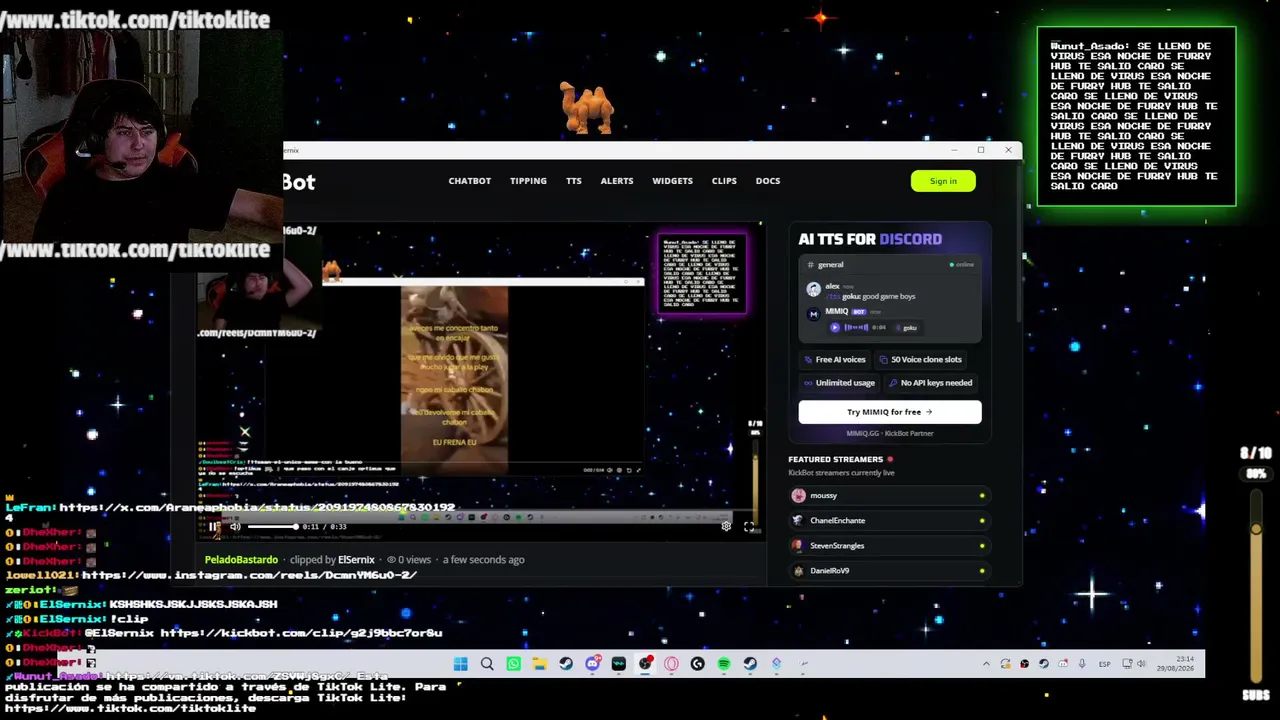Click the Unlimited usage chip
Screen dimensions: 1280x720
tap(839, 383)
